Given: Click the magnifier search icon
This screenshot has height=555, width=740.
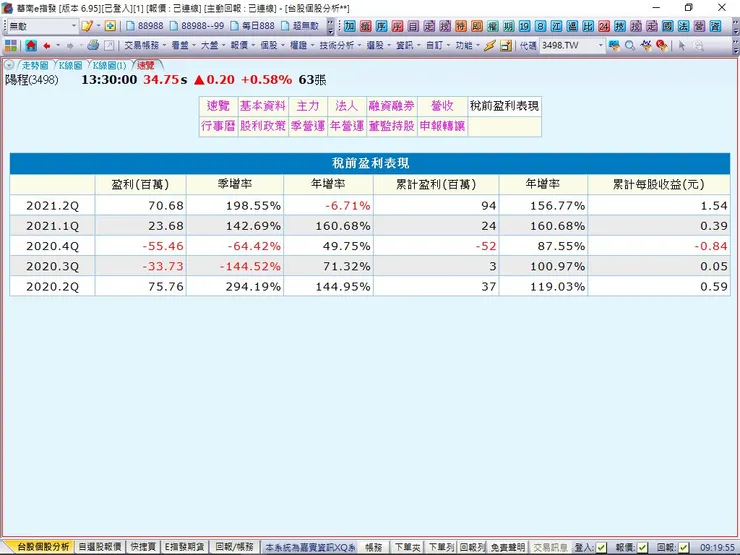Looking at the screenshot, I should (630, 45).
